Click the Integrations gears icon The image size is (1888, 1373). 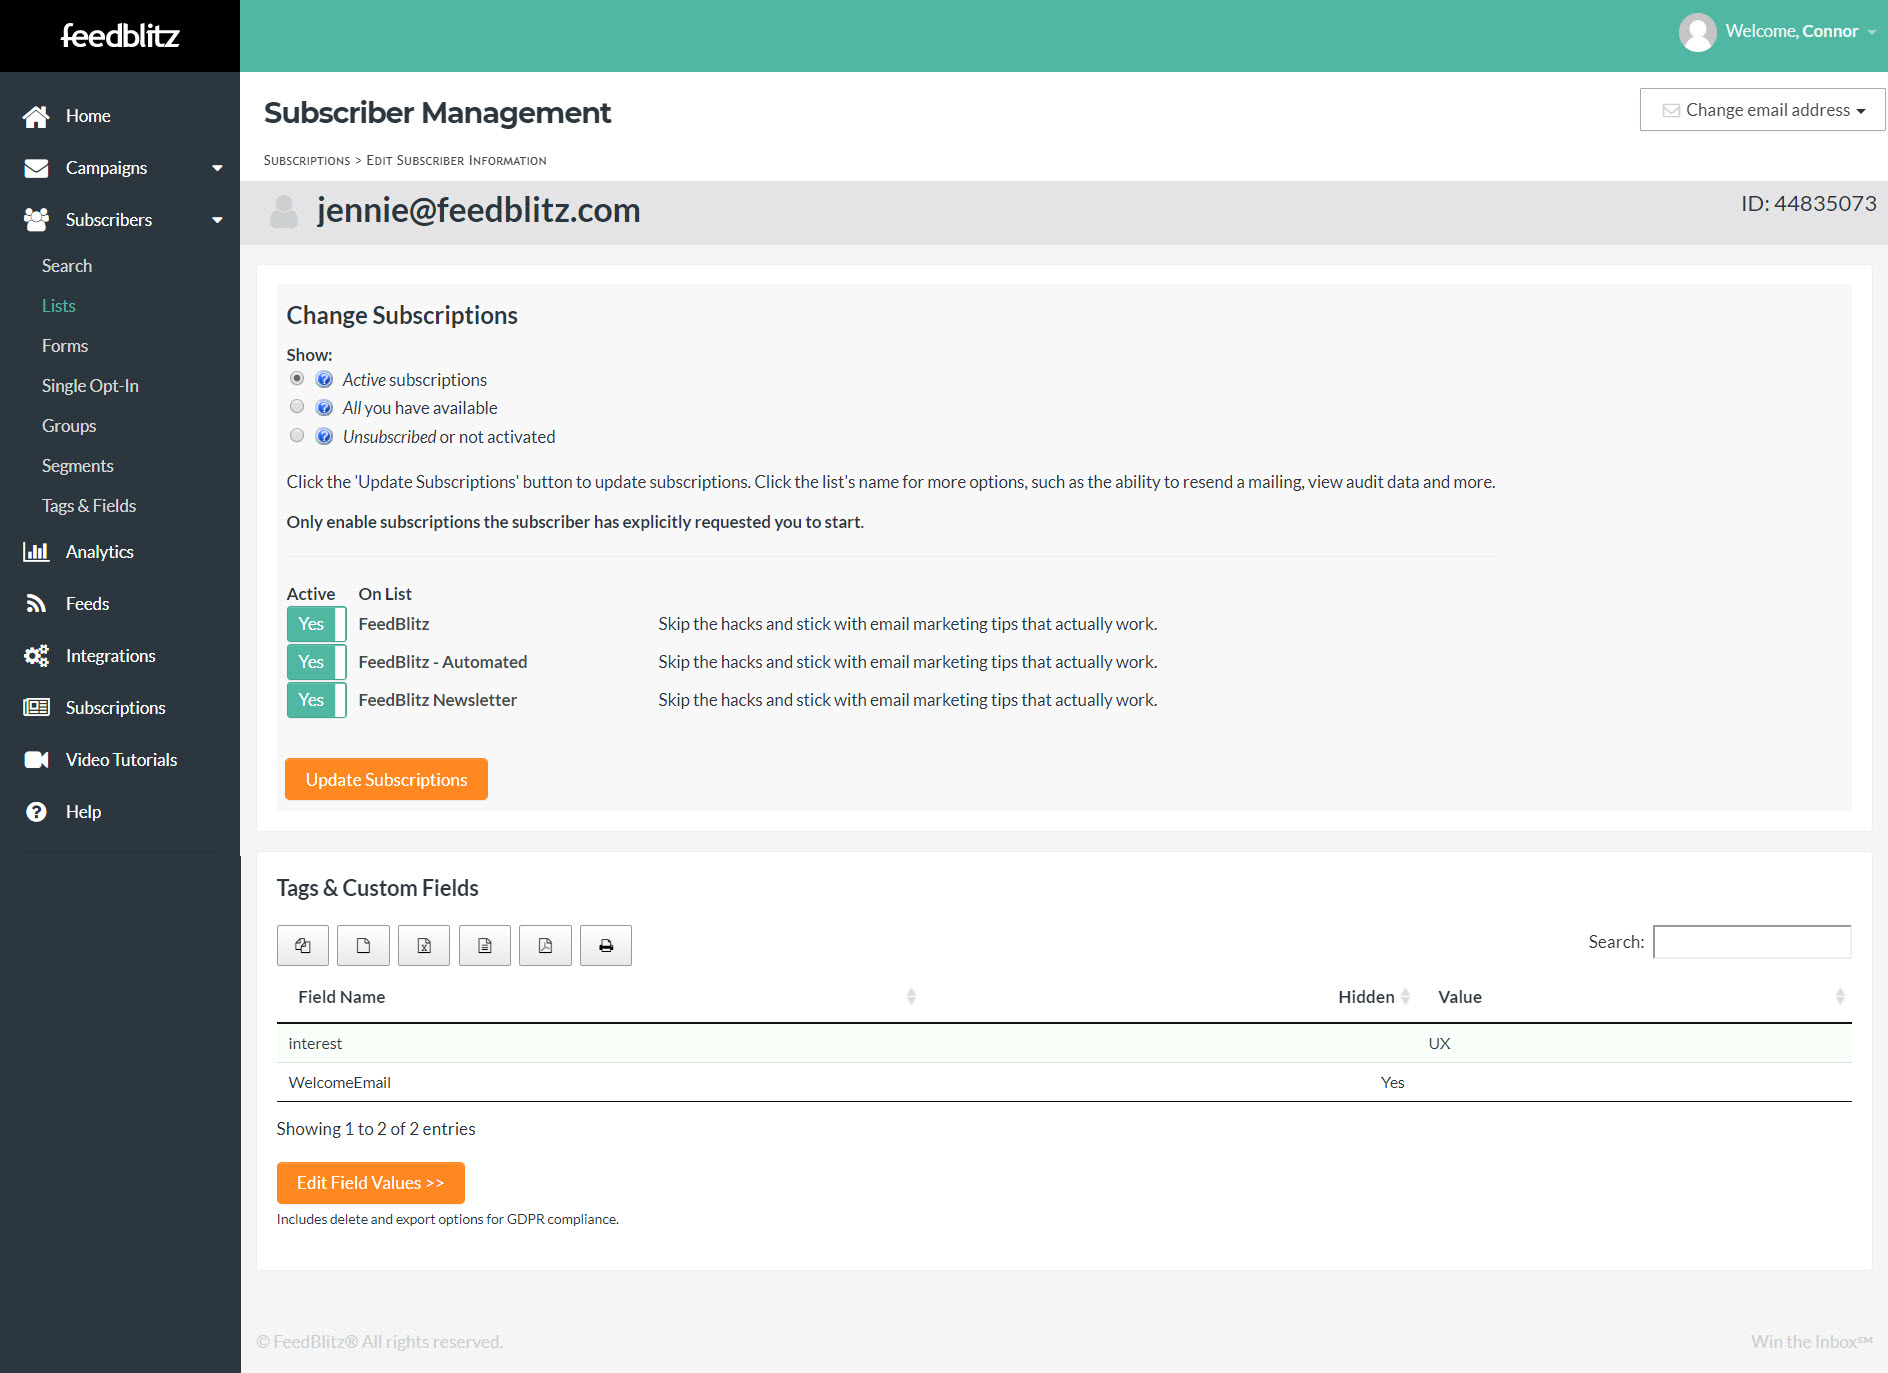click(x=36, y=656)
